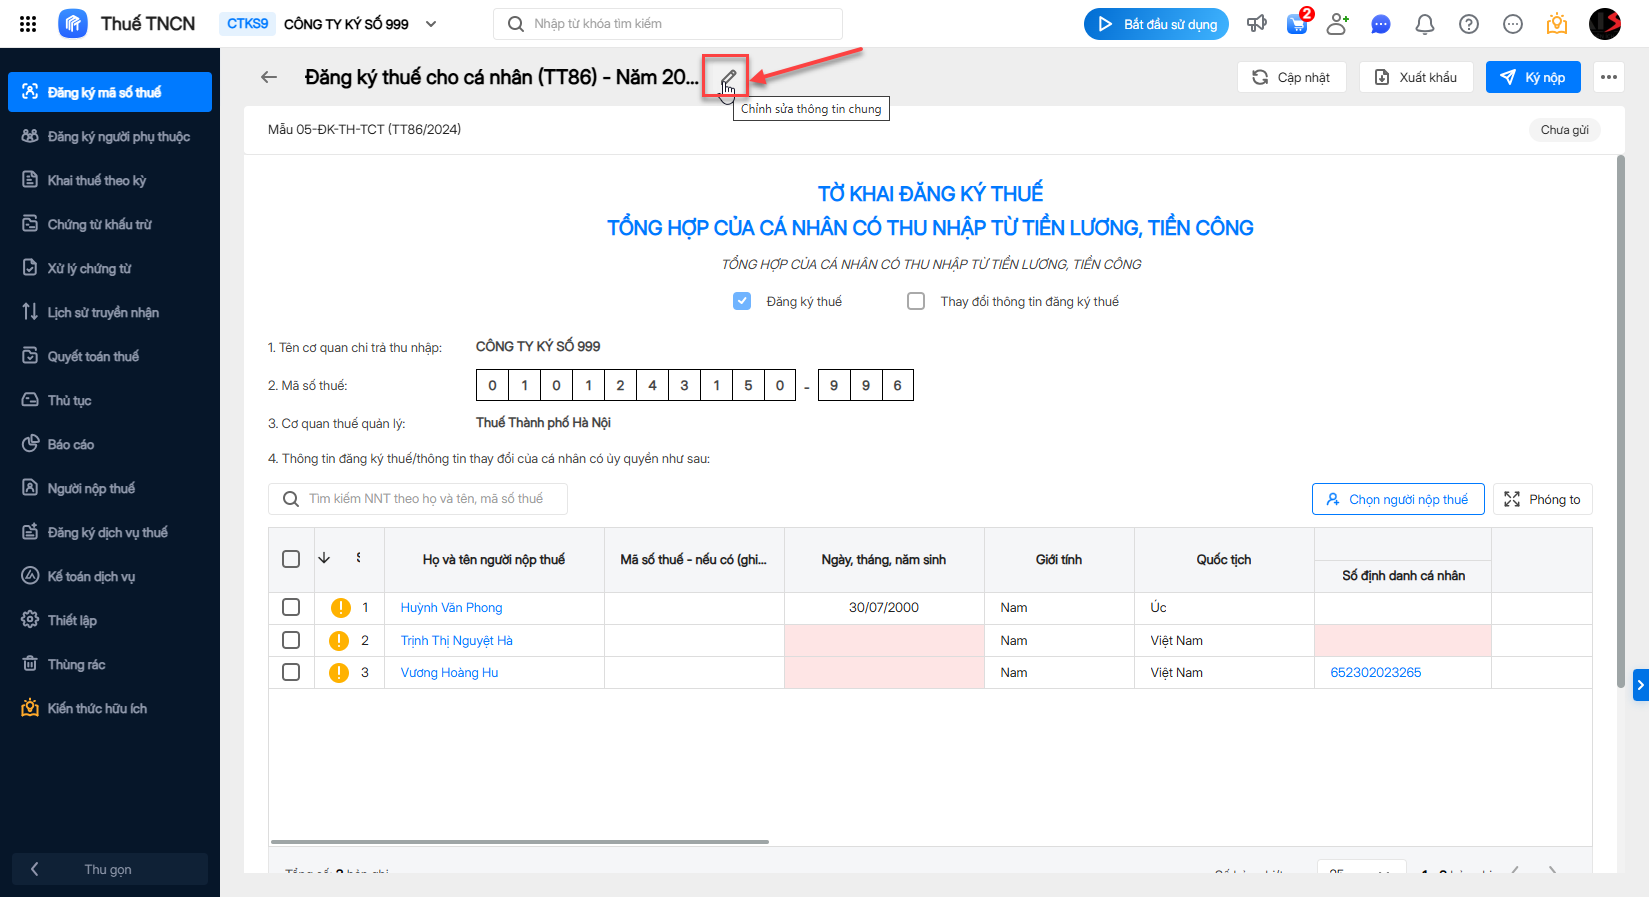Open Lịch sử truyền nhận menu
Image resolution: width=1649 pixels, height=897 pixels.
click(110, 312)
